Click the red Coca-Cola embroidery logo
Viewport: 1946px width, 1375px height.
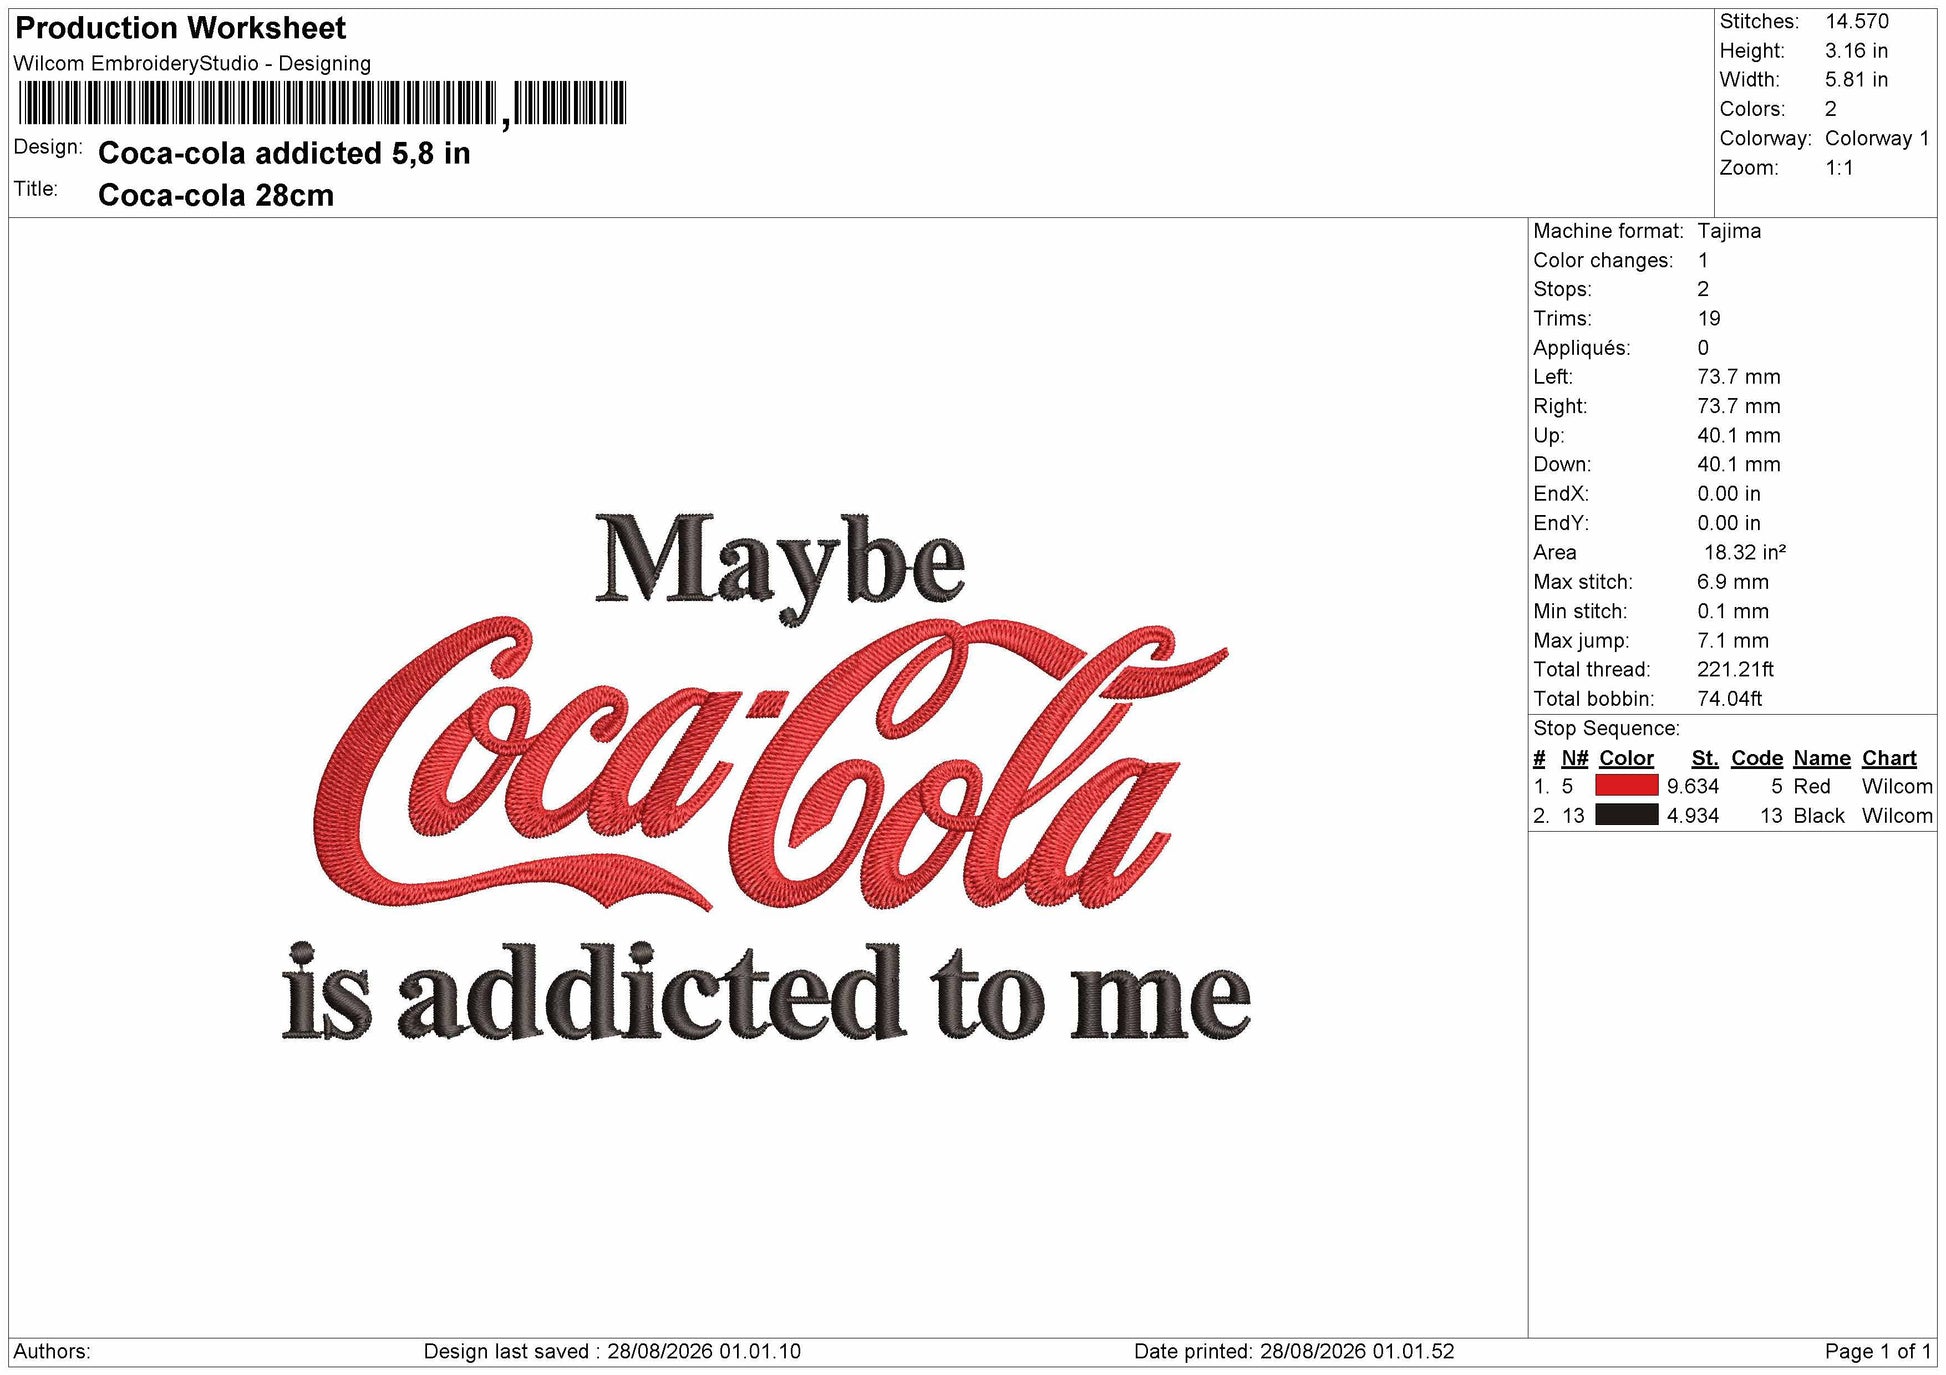click(x=771, y=765)
